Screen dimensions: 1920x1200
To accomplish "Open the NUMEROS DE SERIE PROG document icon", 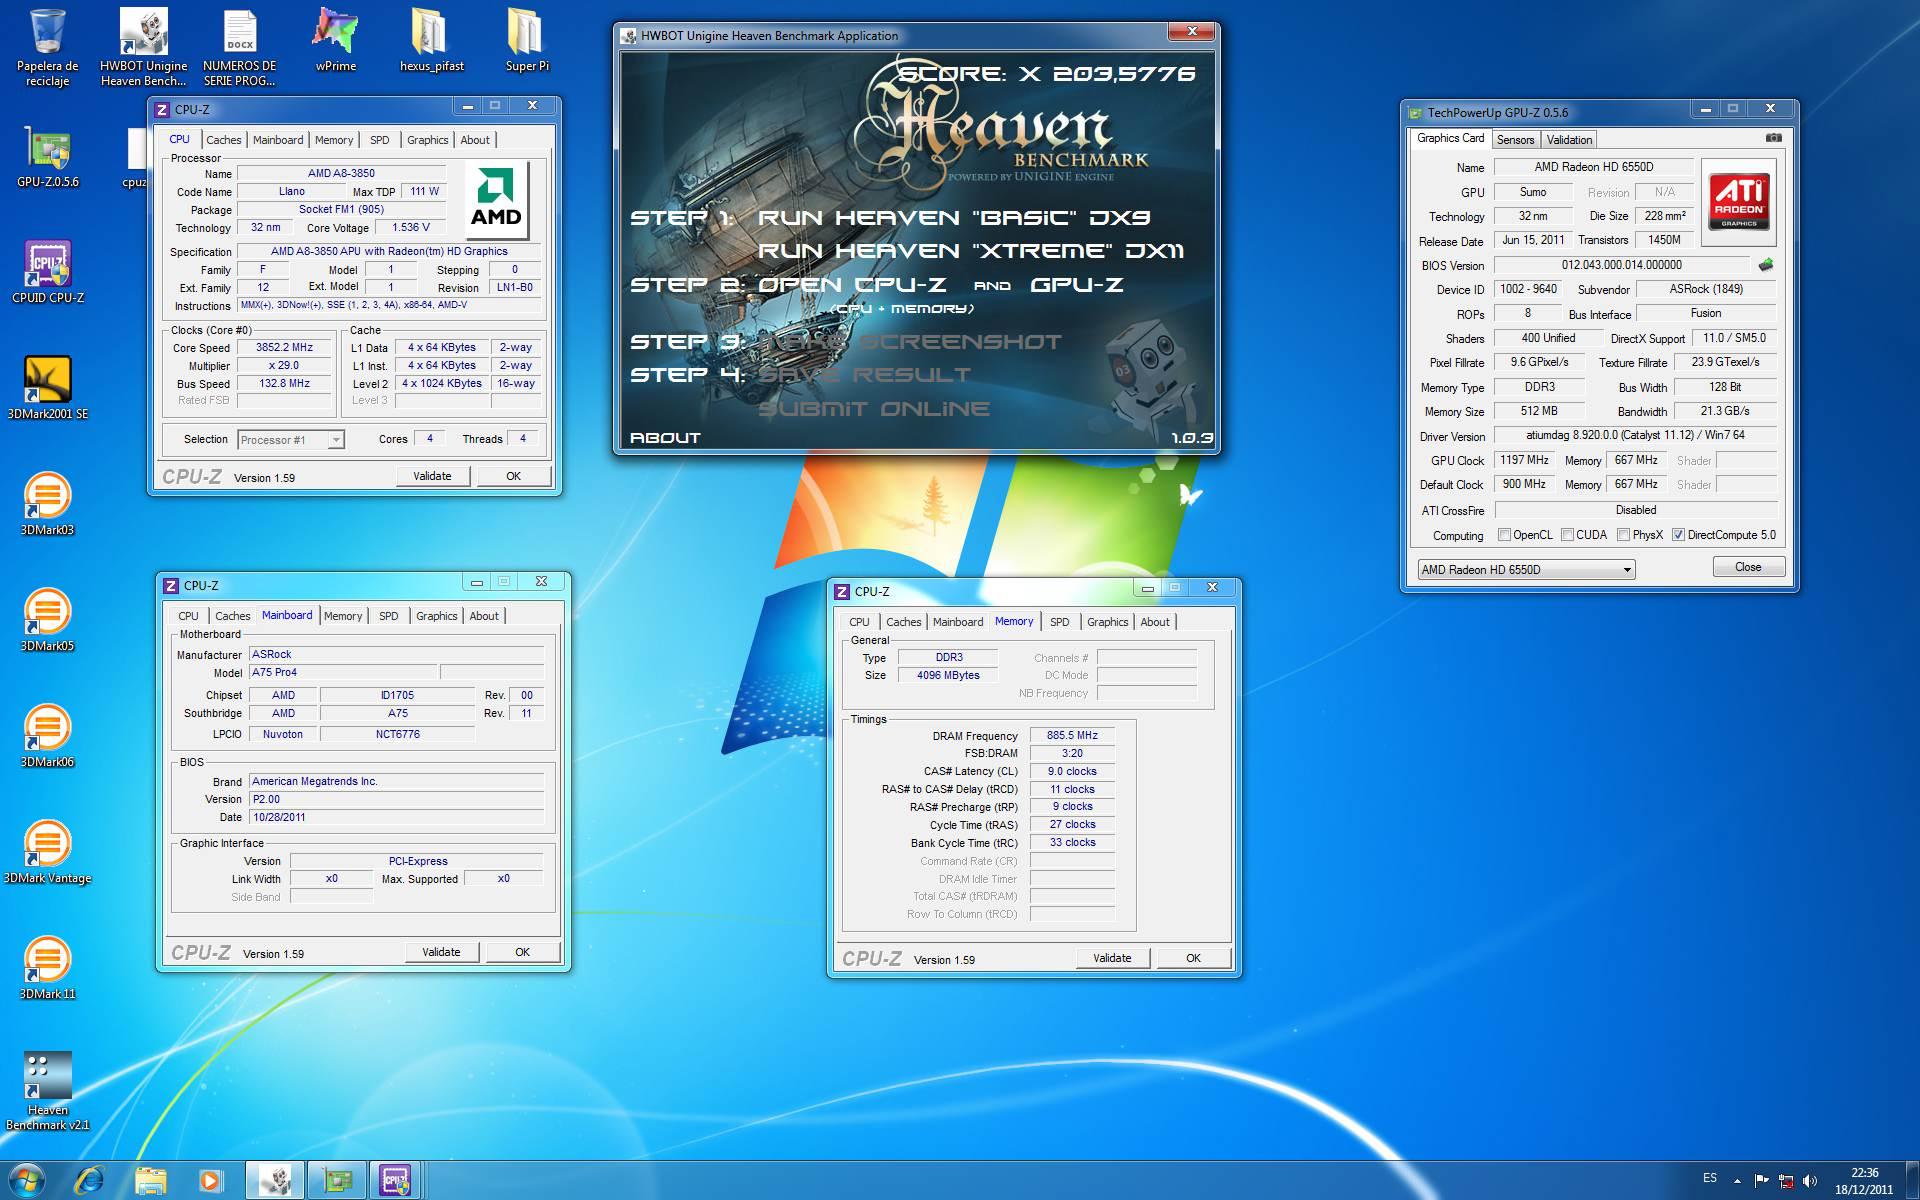I will pos(239,46).
